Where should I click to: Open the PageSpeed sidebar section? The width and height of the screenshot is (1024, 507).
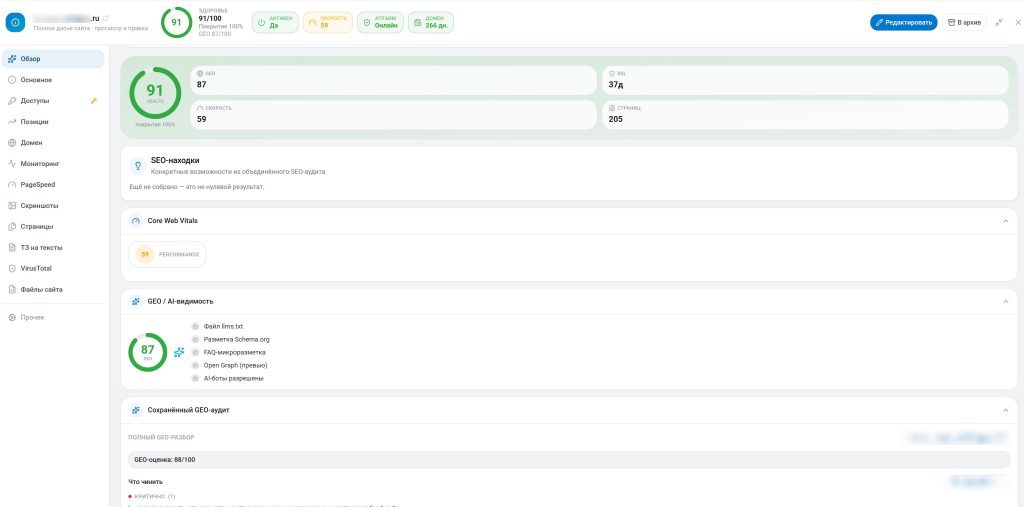[x=53, y=185]
